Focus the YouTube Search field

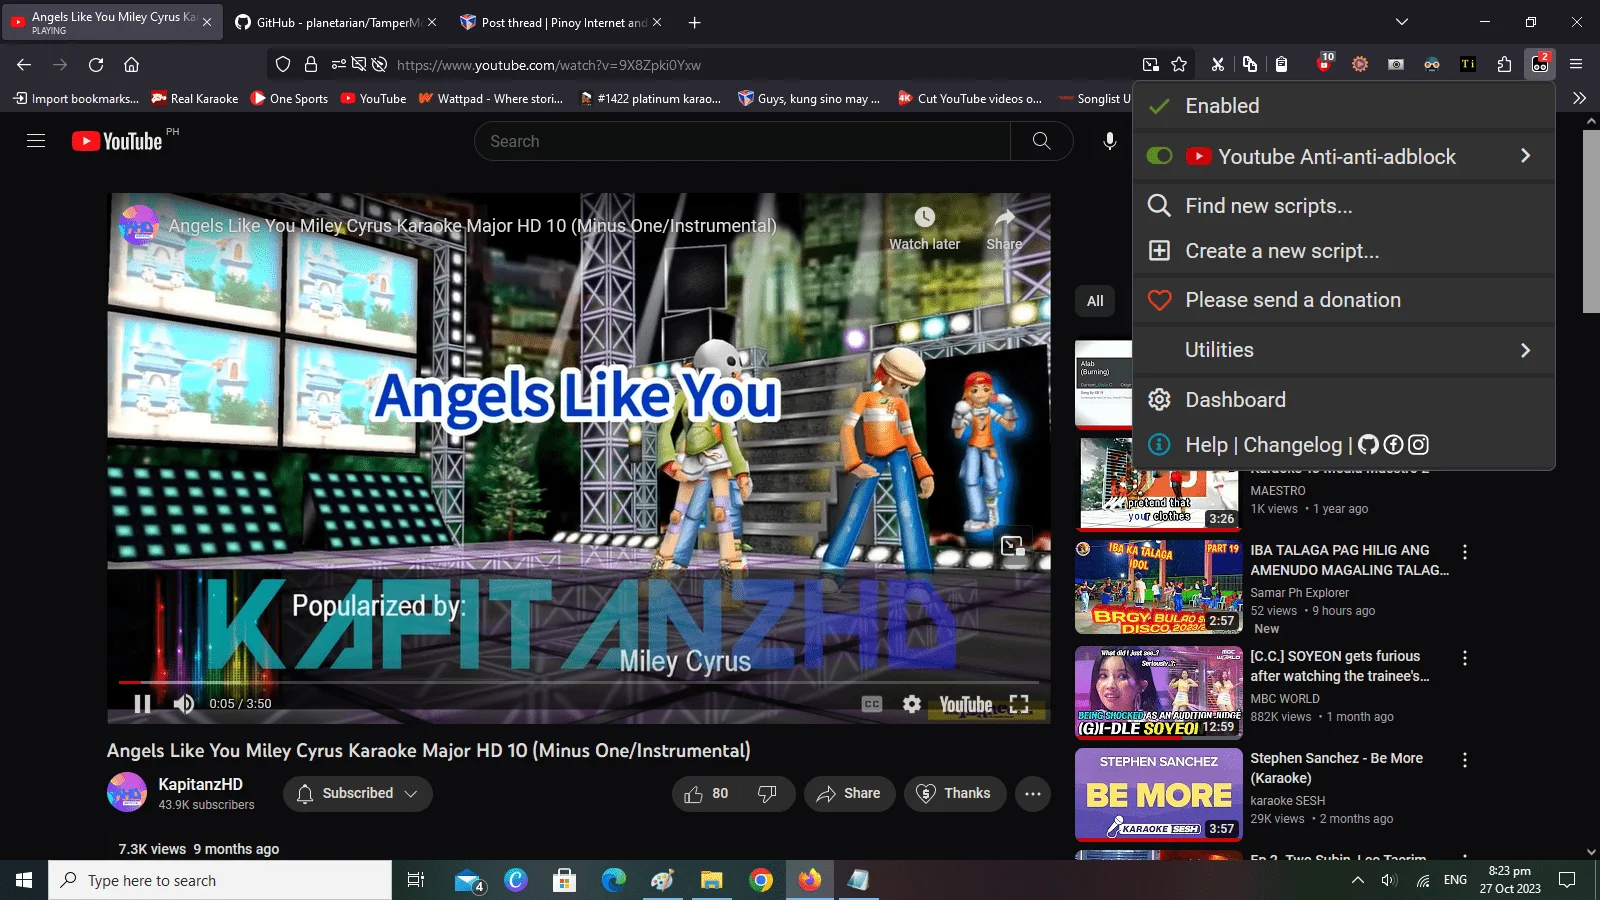click(742, 141)
